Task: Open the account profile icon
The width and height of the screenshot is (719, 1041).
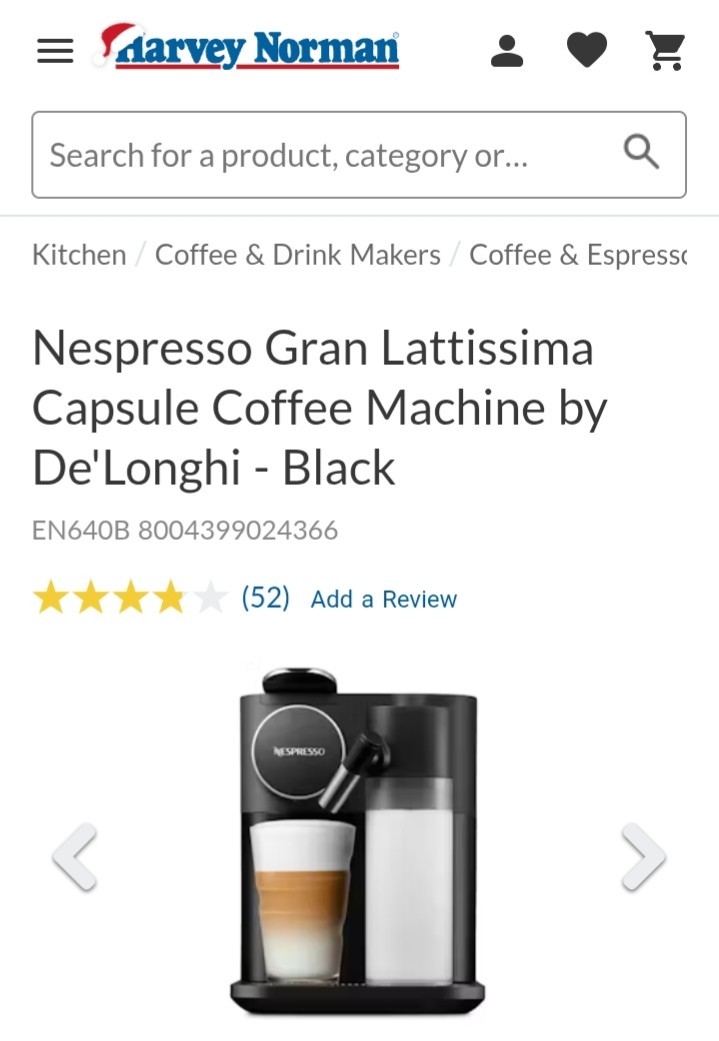Action: (507, 51)
